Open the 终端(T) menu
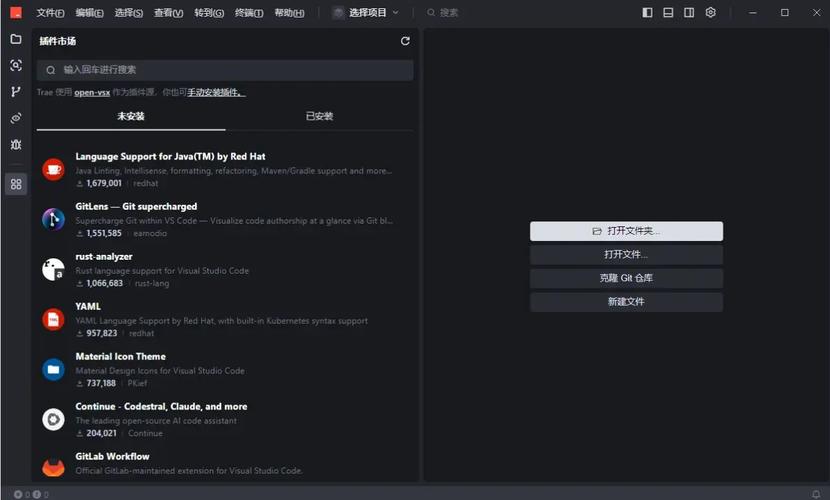830x500 pixels. (249, 13)
